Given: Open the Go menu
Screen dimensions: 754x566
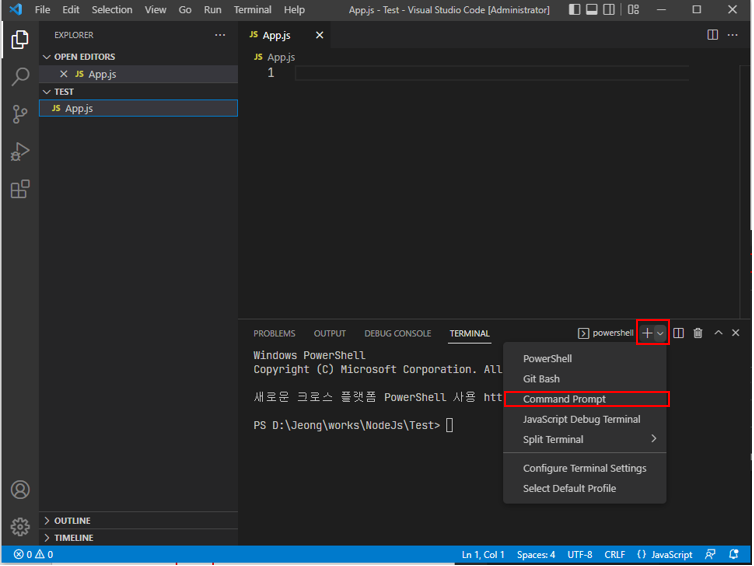Looking at the screenshot, I should pos(185,10).
